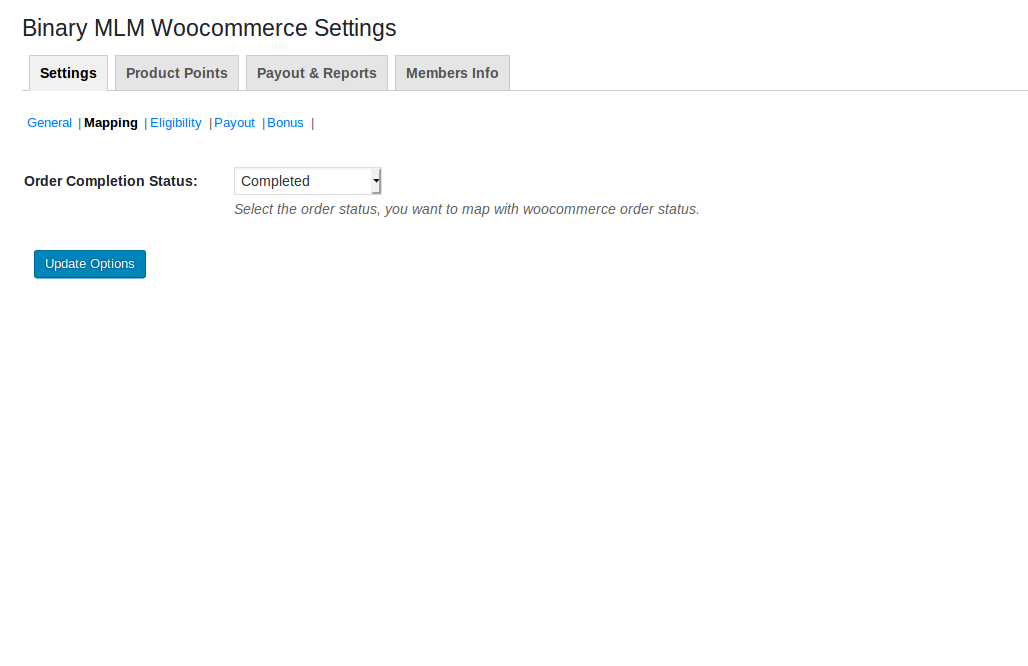The image size is (1028, 666).
Task: Click the Mapping sub-section label
Action: pyautogui.click(x=111, y=123)
